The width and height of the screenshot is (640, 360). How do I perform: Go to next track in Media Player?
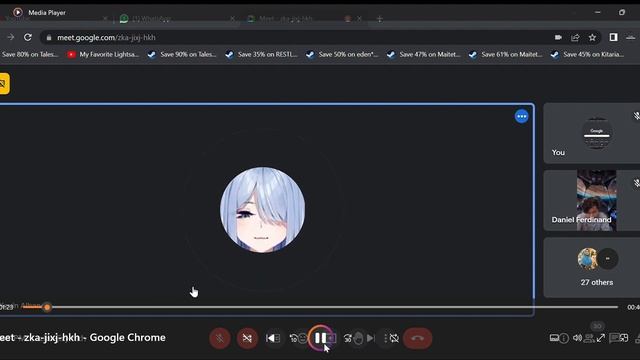[x=370, y=338]
